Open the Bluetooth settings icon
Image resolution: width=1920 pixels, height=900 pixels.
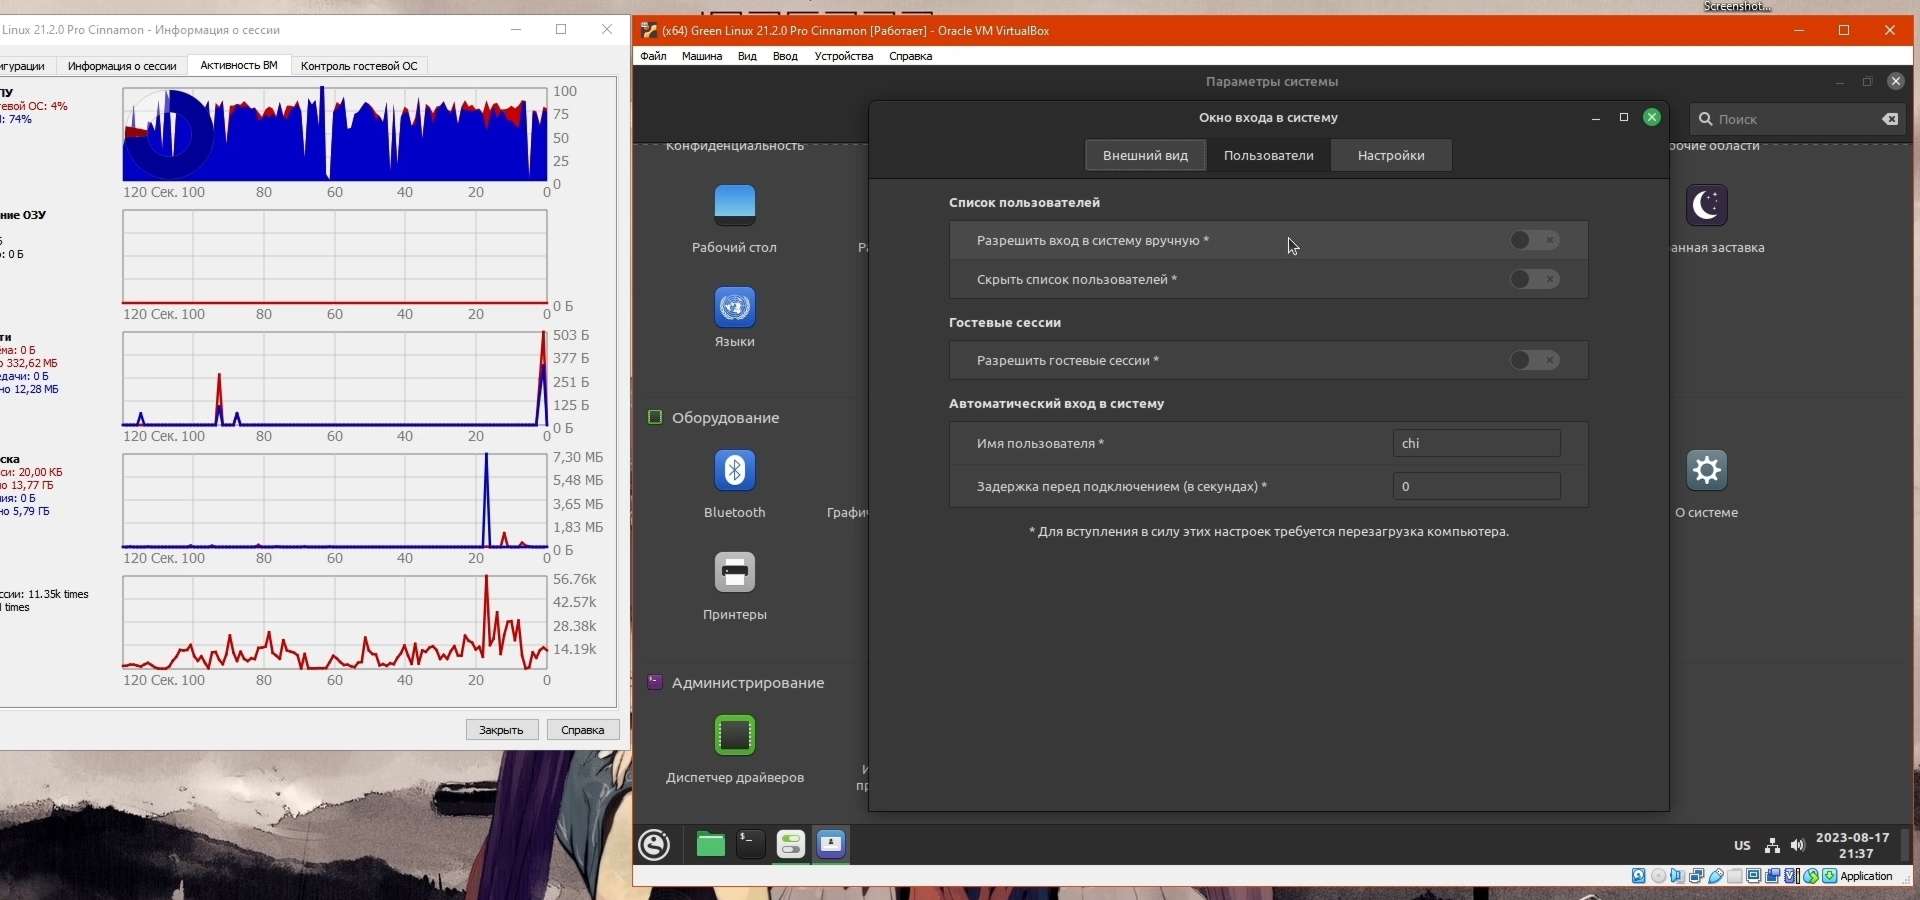coord(735,470)
